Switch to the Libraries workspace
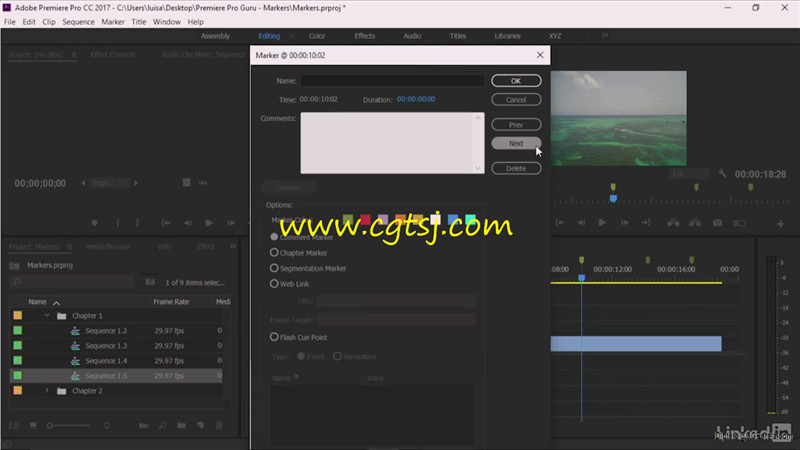This screenshot has height=450, width=800. (x=507, y=36)
